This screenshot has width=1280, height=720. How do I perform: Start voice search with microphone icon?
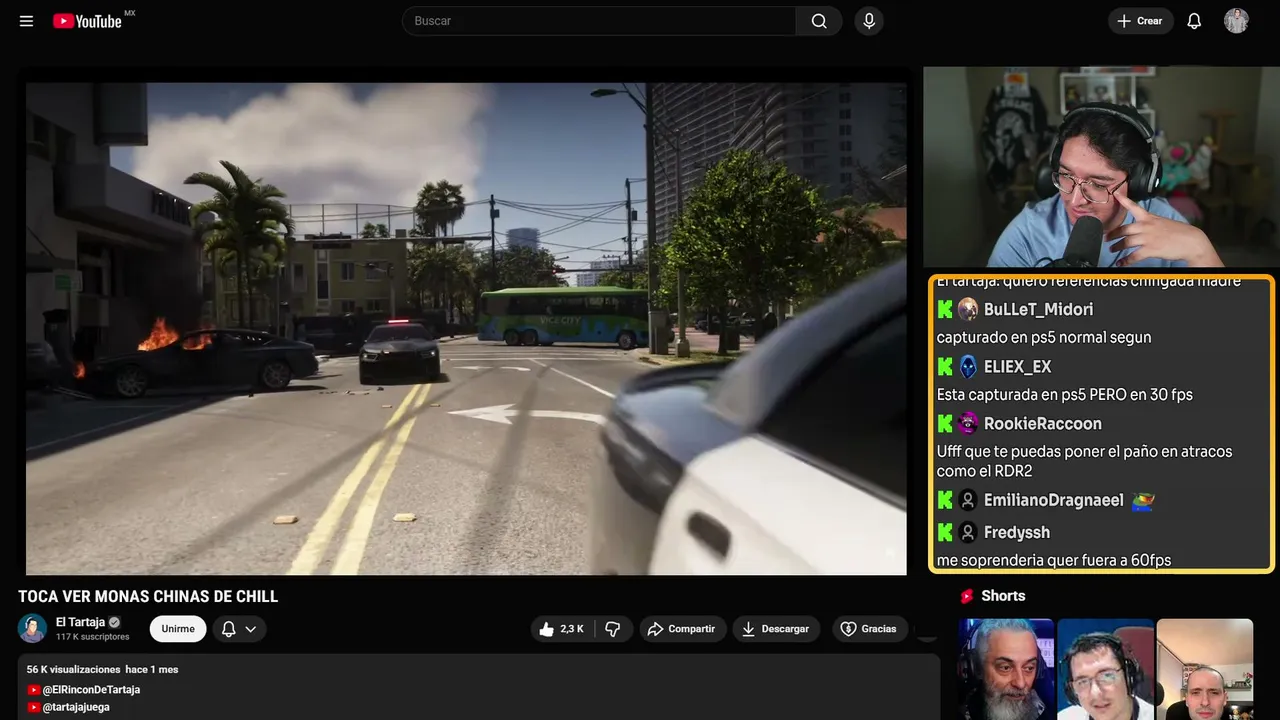869,21
